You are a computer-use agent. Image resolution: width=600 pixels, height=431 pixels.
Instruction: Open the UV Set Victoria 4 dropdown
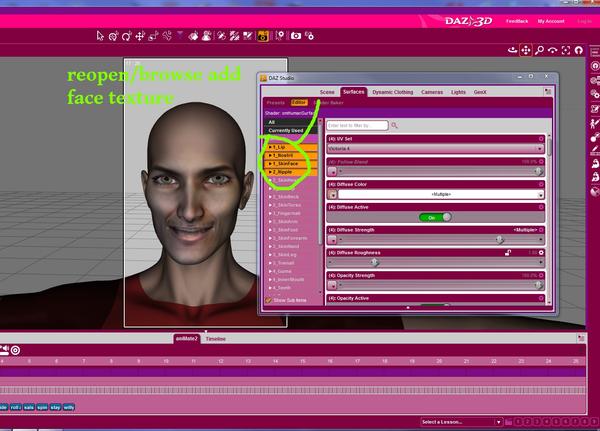[435, 149]
